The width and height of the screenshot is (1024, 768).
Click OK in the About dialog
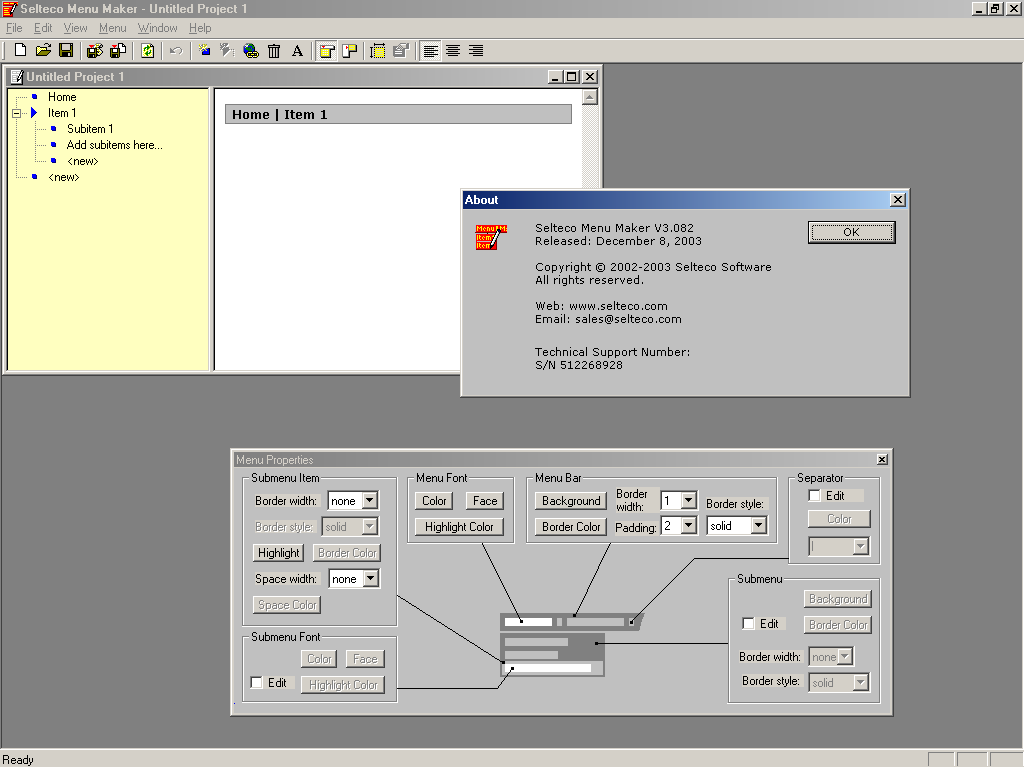click(x=851, y=232)
